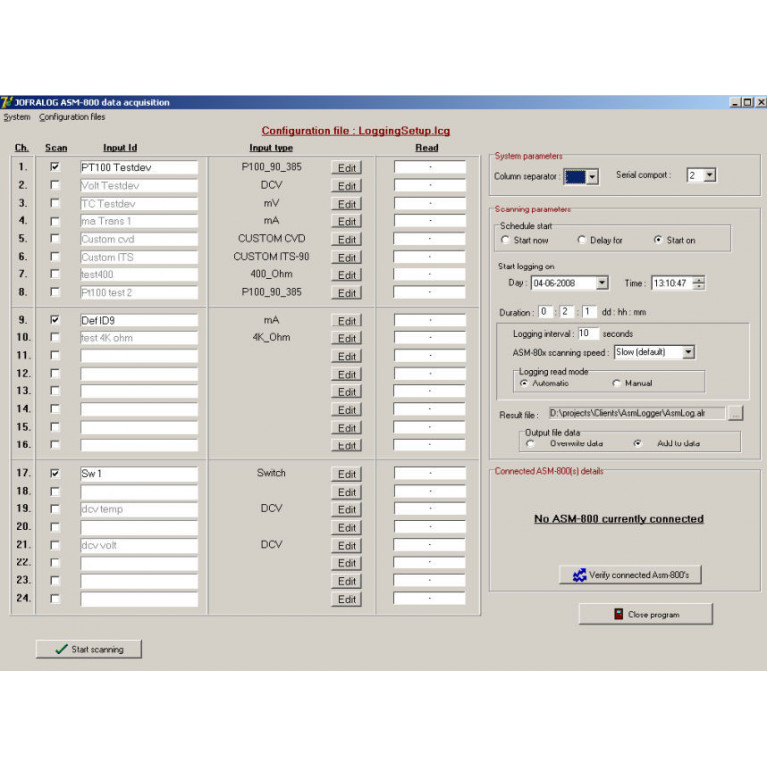Open the Serial comport dropdown
This screenshot has width=767, height=767.
point(710,175)
